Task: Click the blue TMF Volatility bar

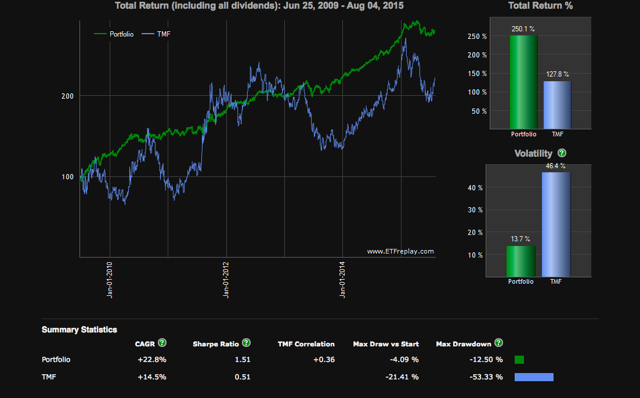Action: point(556,225)
